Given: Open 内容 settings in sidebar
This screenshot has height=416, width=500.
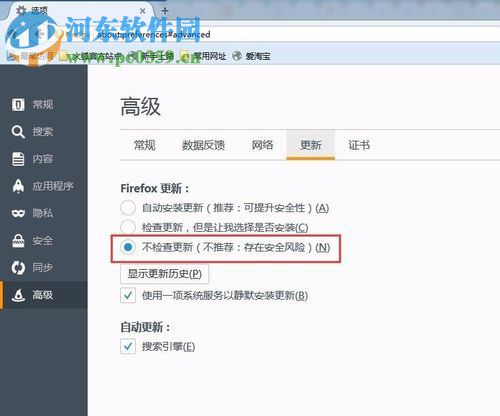Looking at the screenshot, I should point(43,159).
